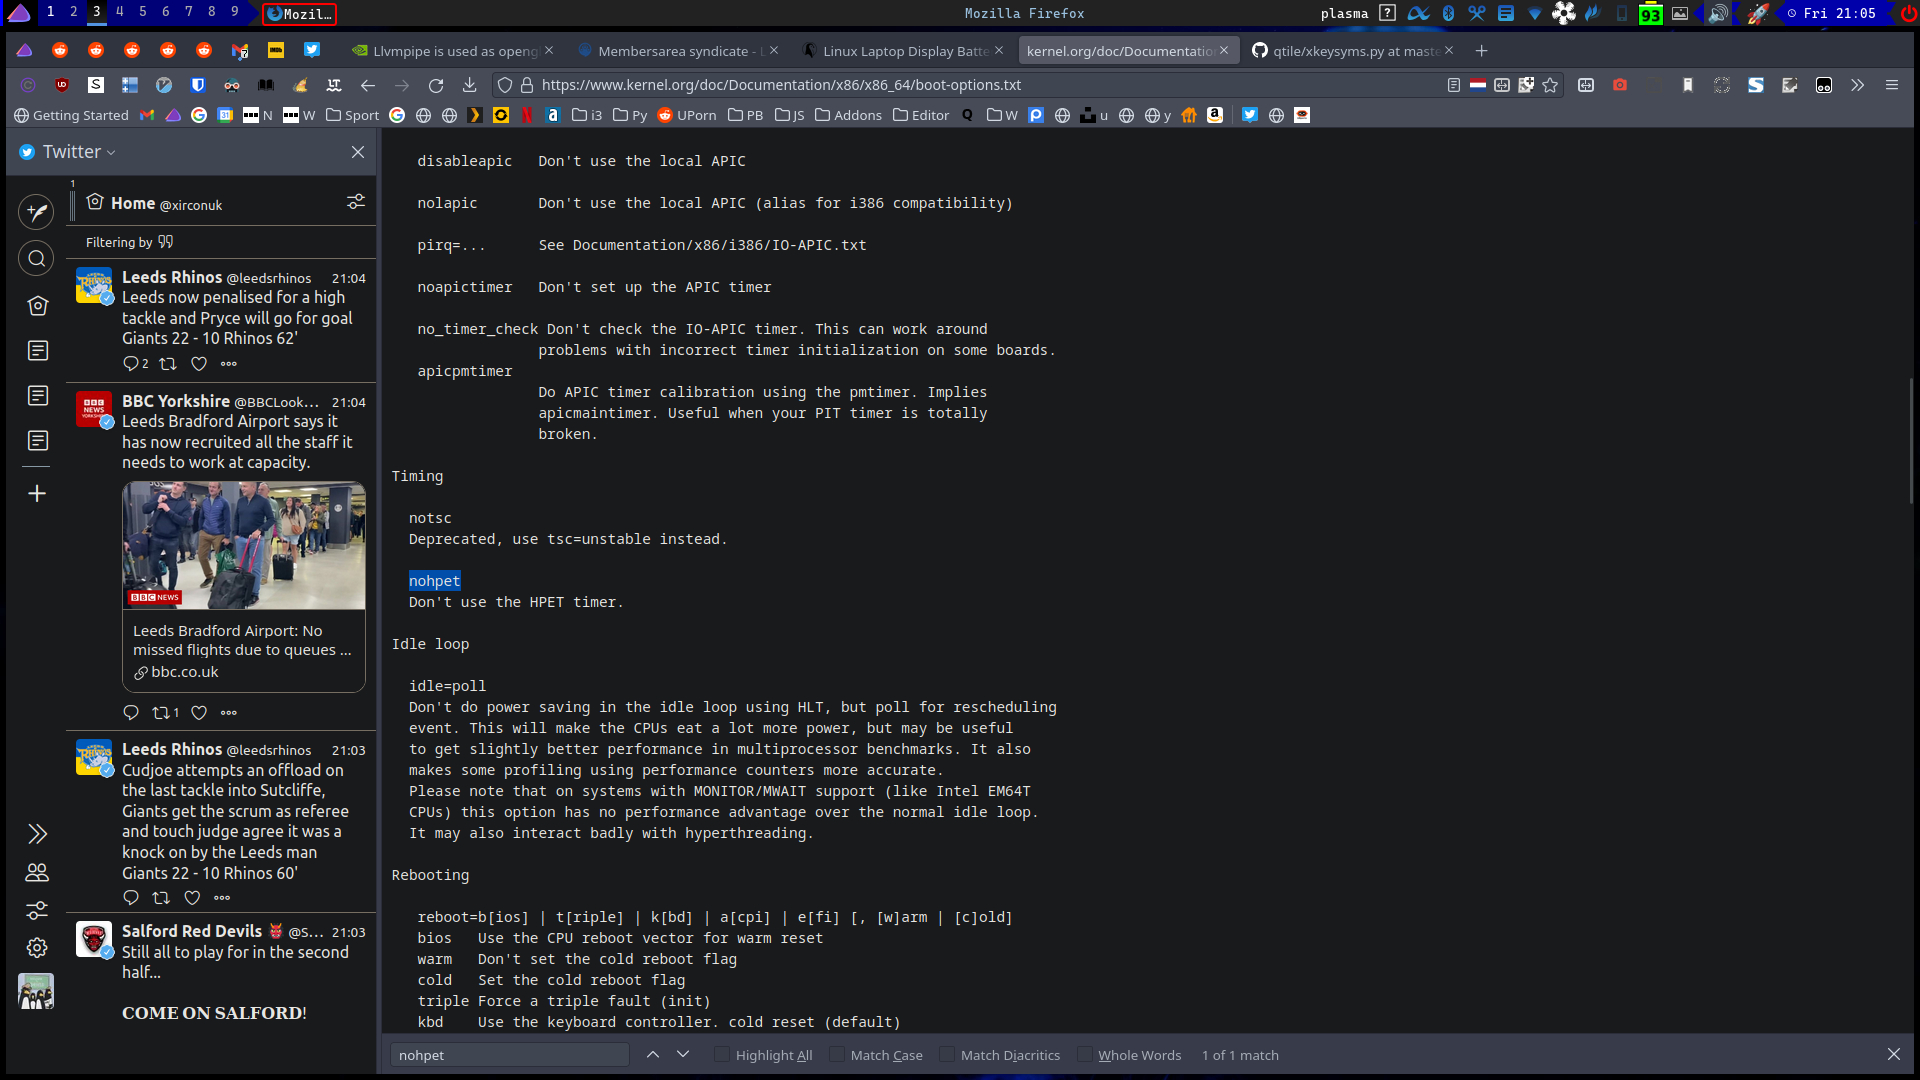
Task: Like the BBC Yorkshire tweet
Action: [199, 713]
